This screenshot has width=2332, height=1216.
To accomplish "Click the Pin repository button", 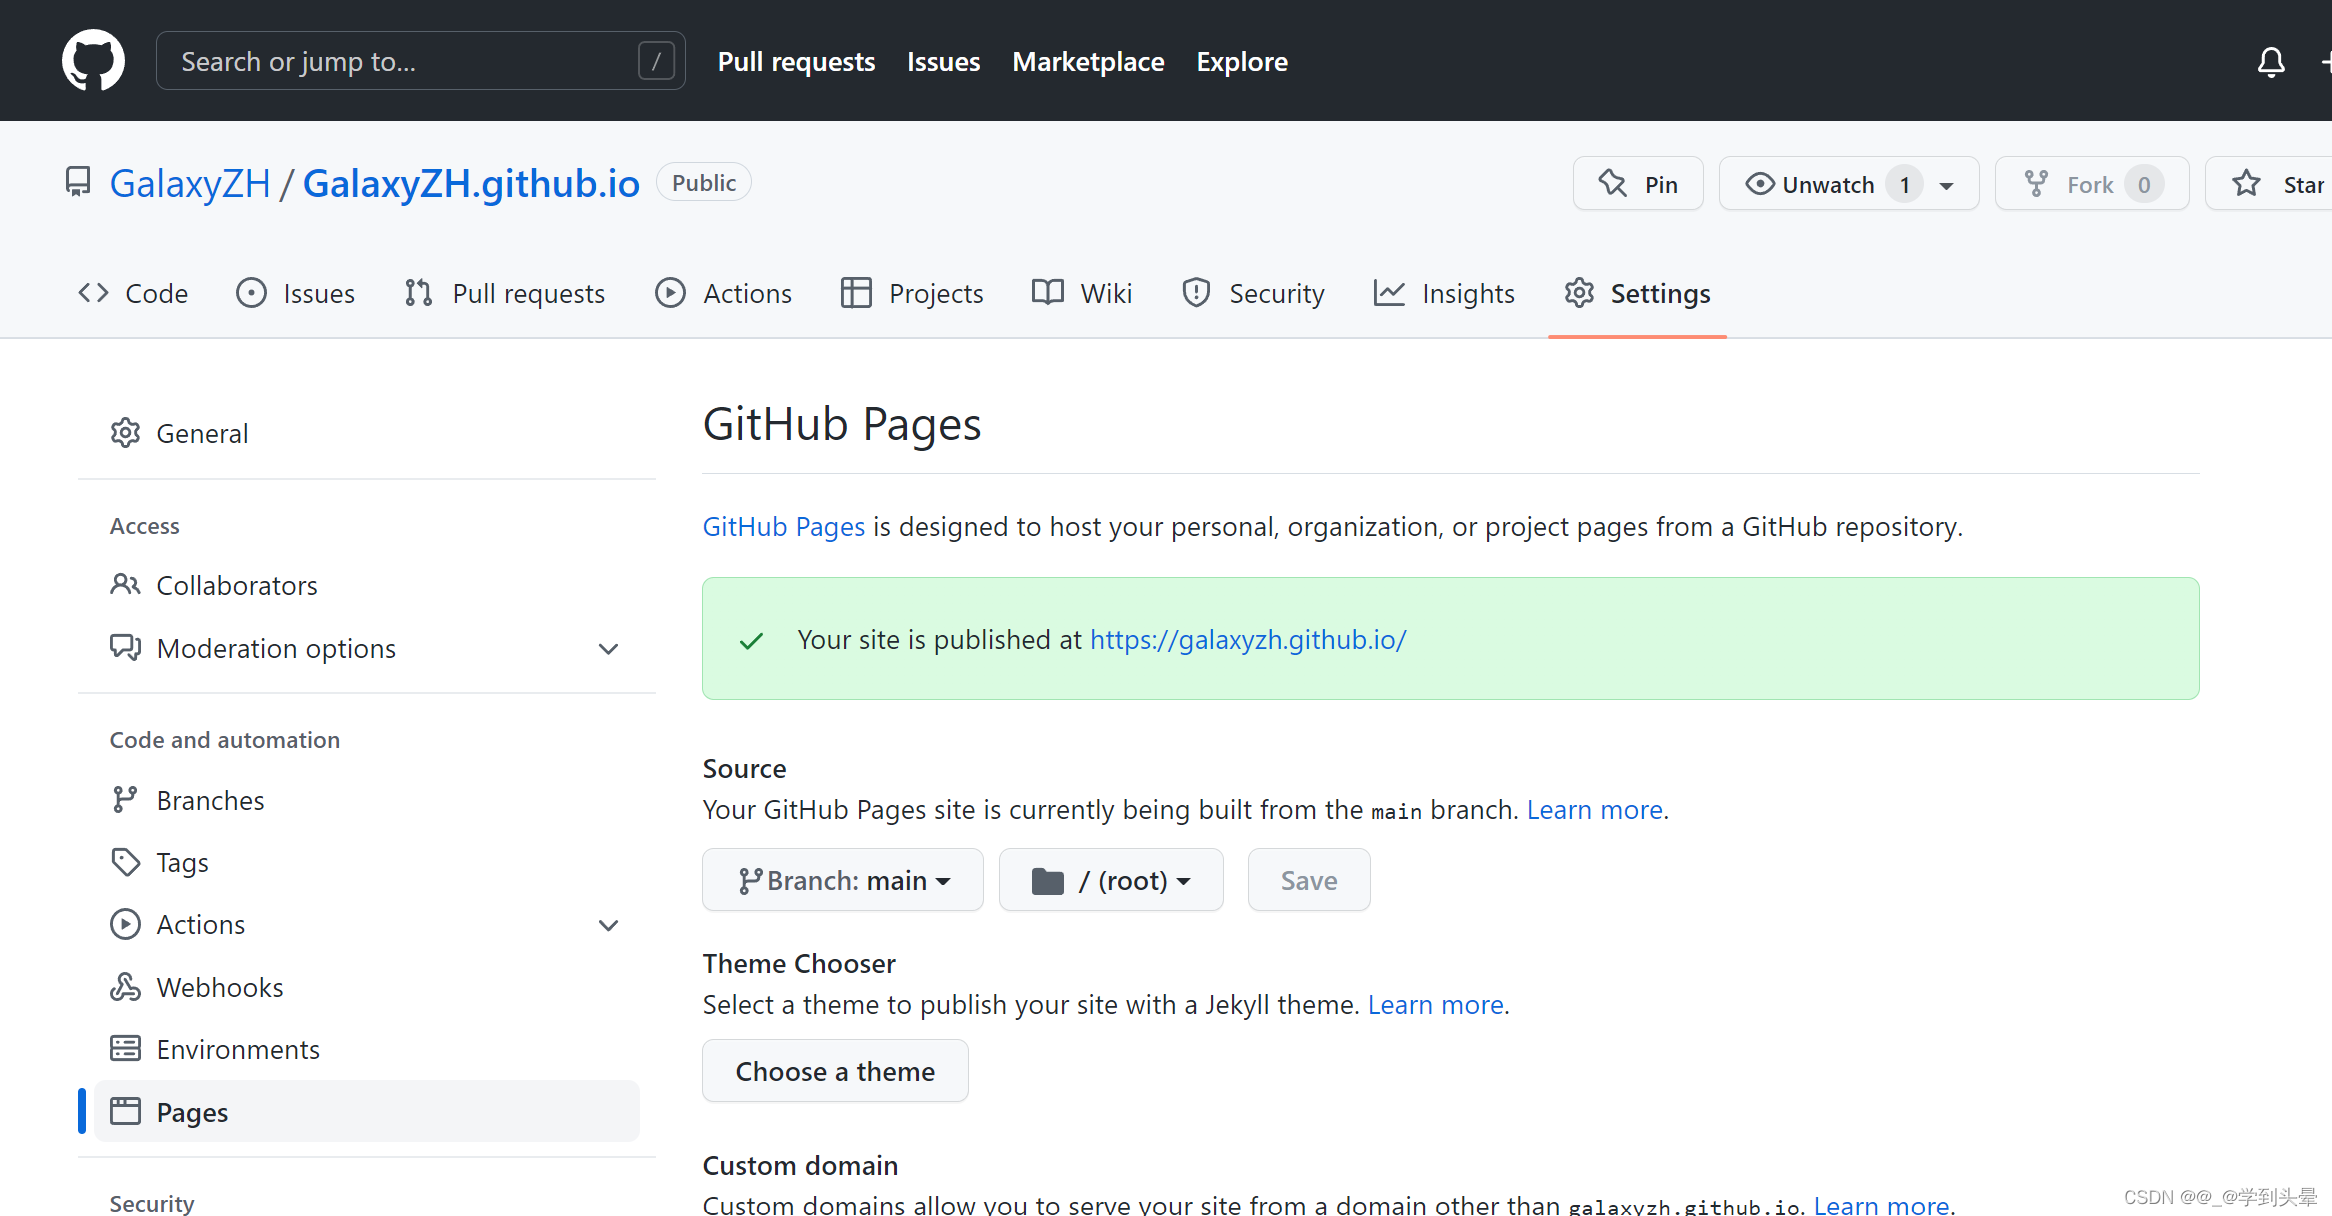I will tap(1638, 184).
